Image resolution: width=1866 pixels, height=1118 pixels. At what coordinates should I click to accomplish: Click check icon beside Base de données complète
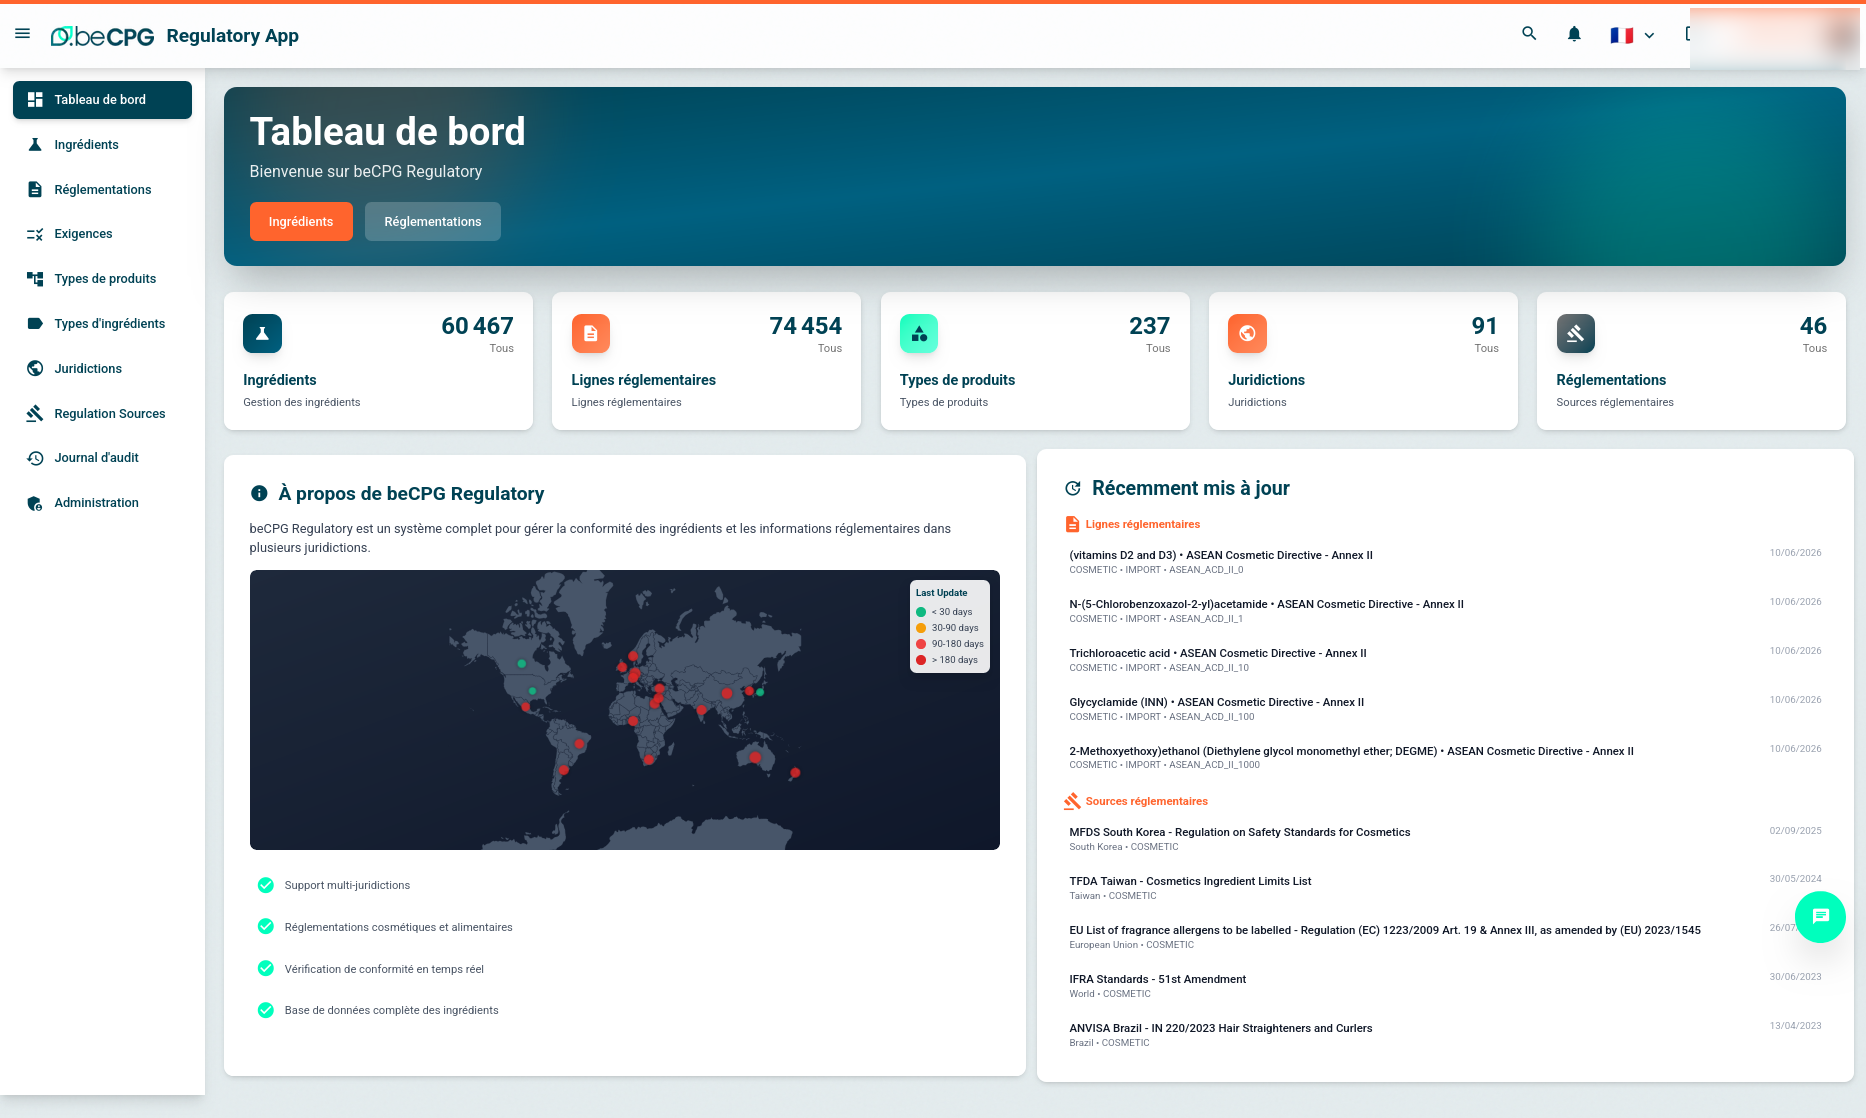pyautogui.click(x=266, y=1010)
